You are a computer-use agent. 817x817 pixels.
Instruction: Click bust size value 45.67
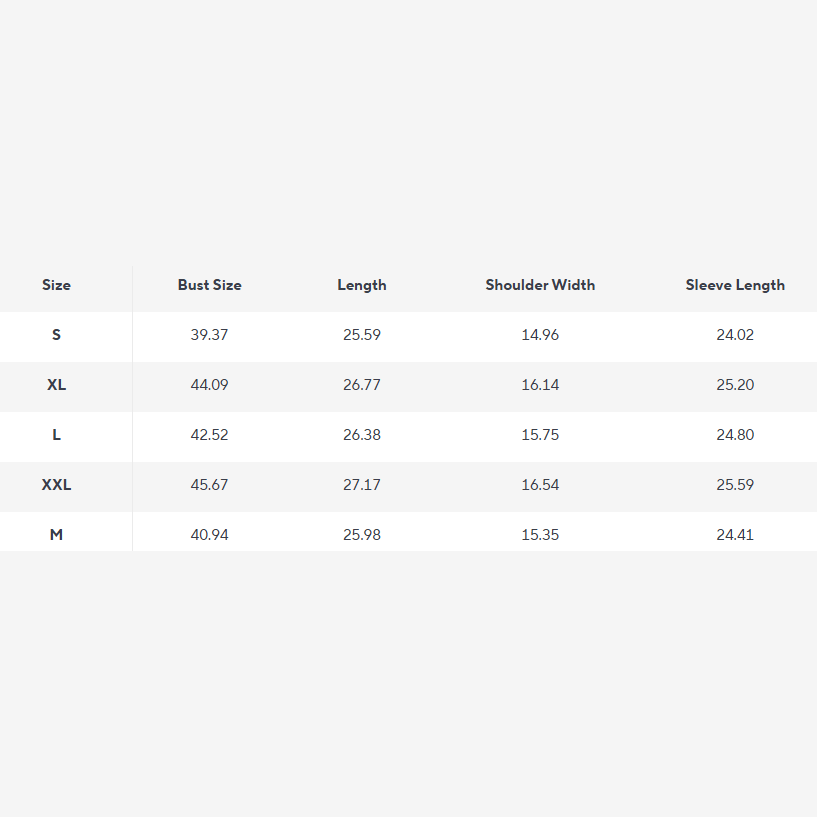tap(209, 485)
